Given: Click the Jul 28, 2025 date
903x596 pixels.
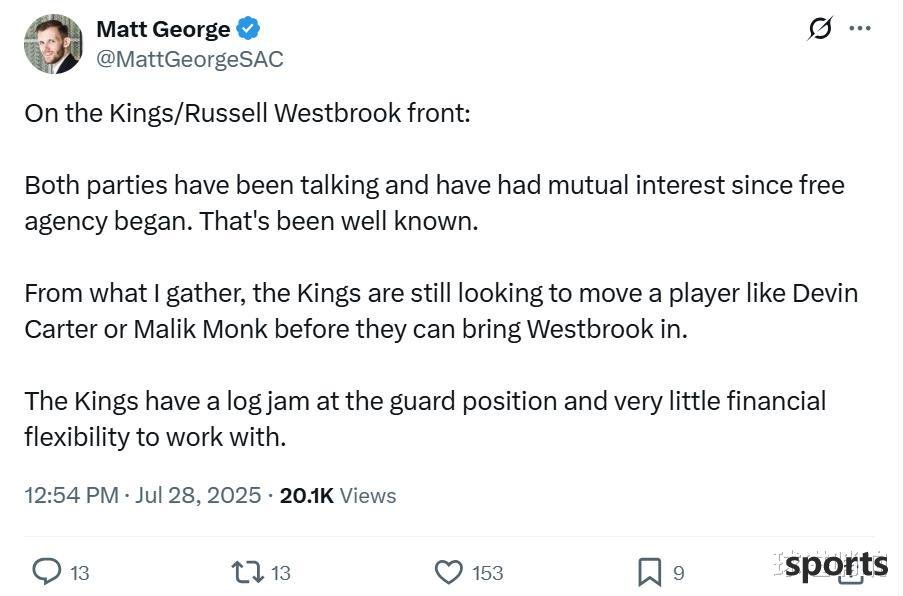Looking at the screenshot, I should pyautogui.click(x=197, y=495).
